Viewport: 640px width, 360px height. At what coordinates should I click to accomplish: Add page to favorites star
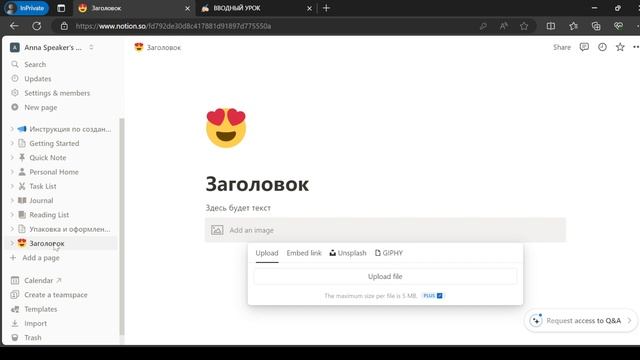pyautogui.click(x=620, y=47)
